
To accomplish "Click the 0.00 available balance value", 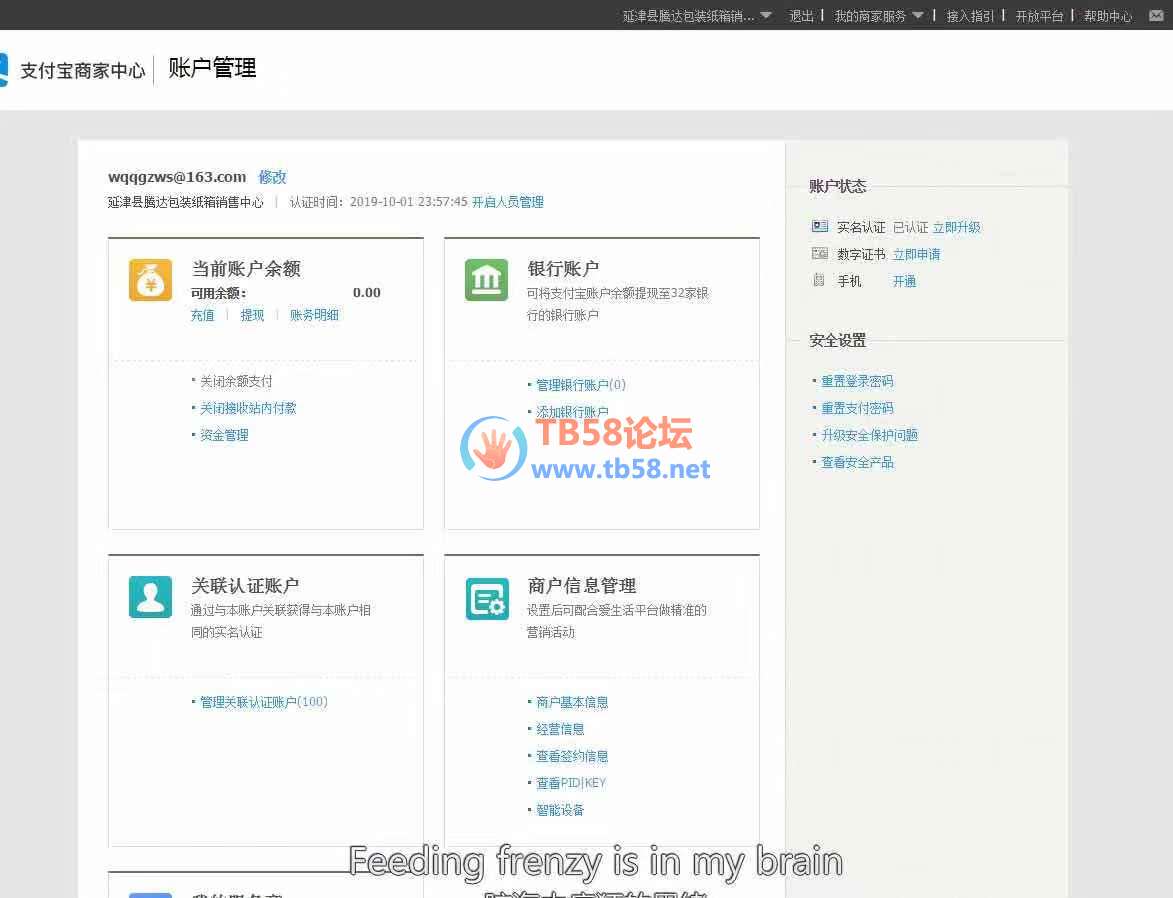I will click(x=367, y=293).
